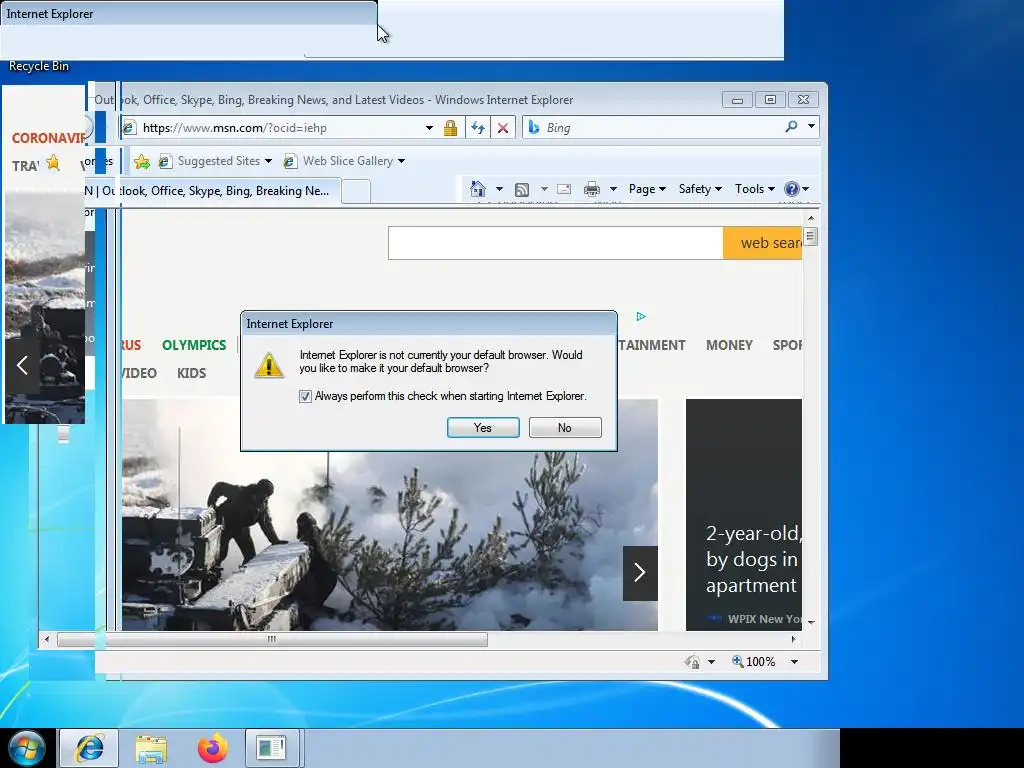Click the horizontal scrollbar right arrow
Image resolution: width=1024 pixels, height=768 pixels.
point(794,639)
